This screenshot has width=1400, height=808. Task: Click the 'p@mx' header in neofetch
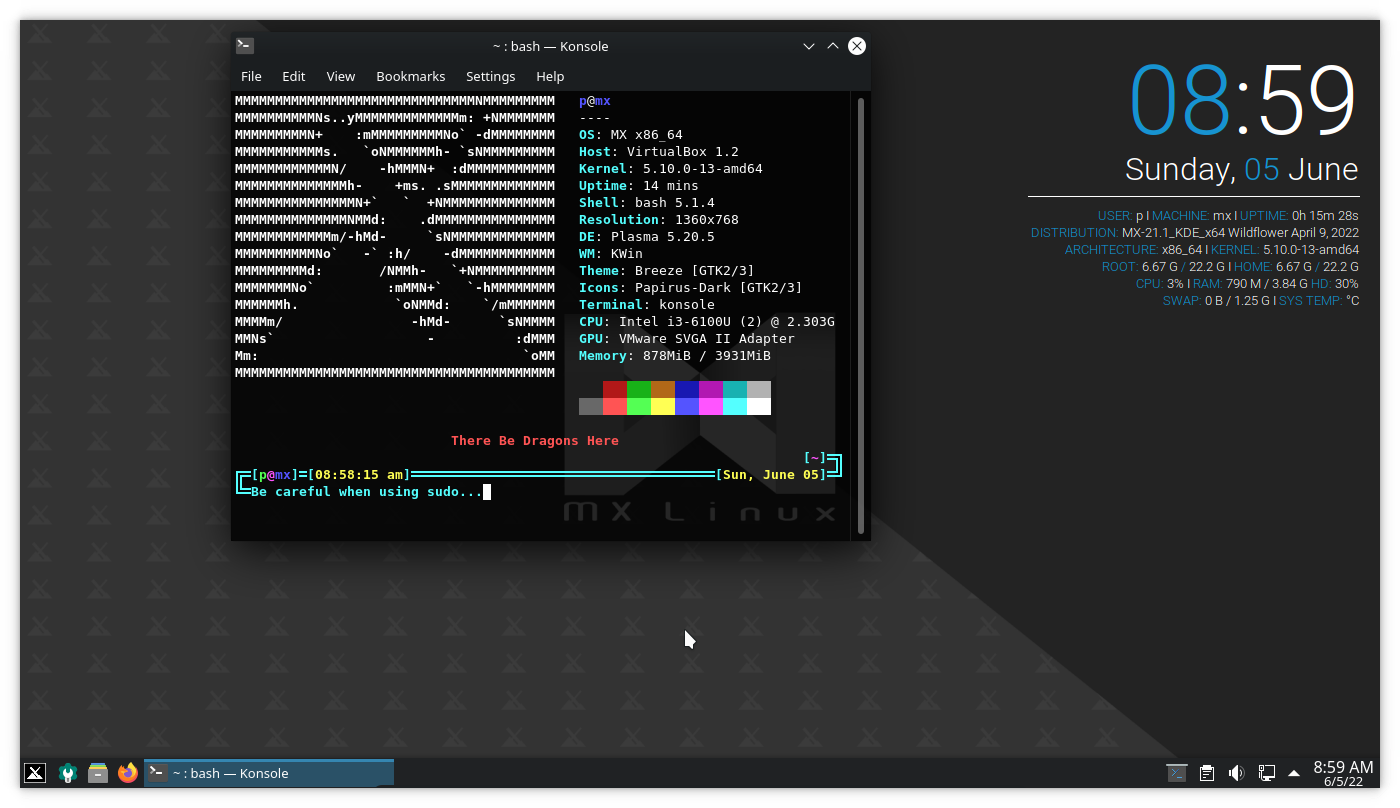[x=595, y=101]
